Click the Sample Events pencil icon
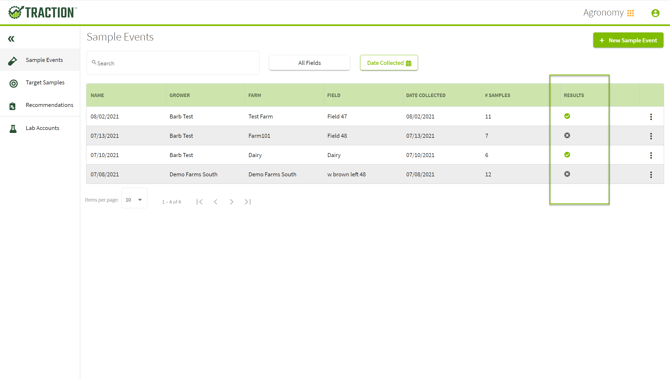 pos(13,61)
